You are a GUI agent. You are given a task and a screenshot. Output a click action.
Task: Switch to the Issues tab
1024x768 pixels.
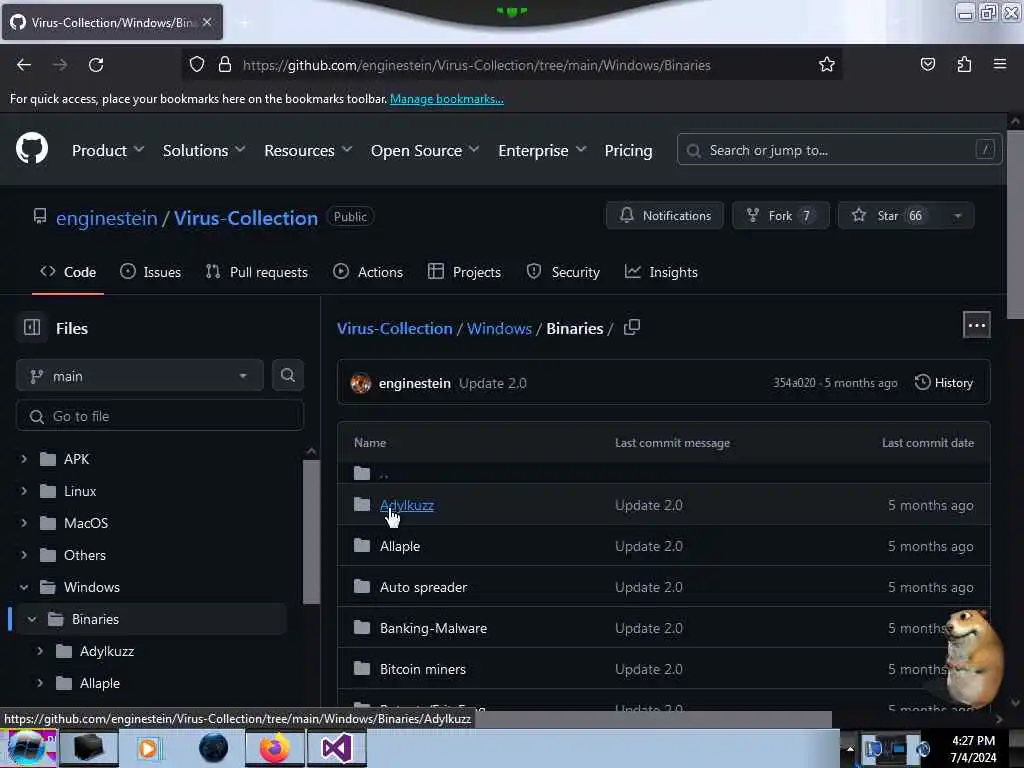[x=150, y=272]
